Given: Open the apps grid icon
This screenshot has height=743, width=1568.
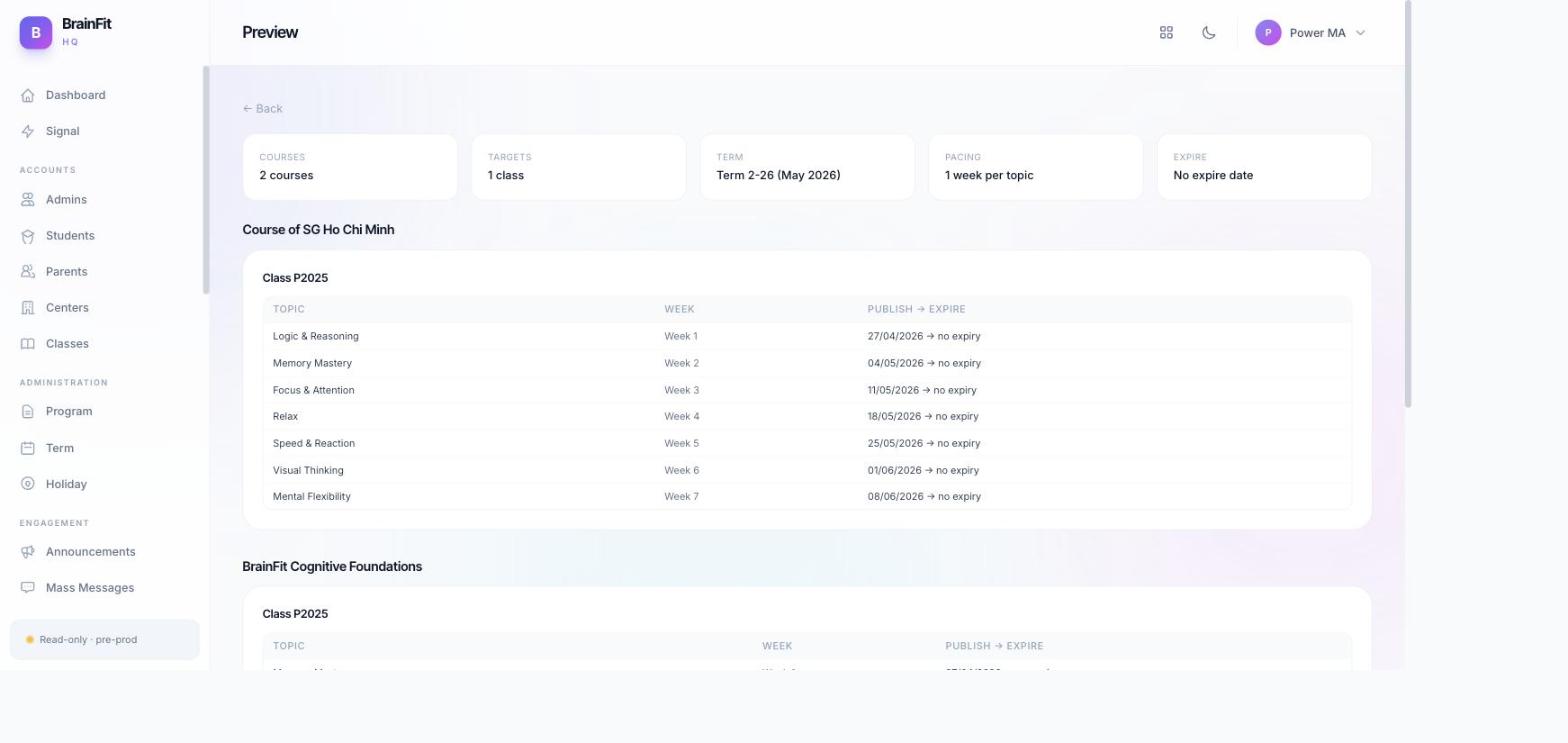Looking at the screenshot, I should pyautogui.click(x=1166, y=33).
